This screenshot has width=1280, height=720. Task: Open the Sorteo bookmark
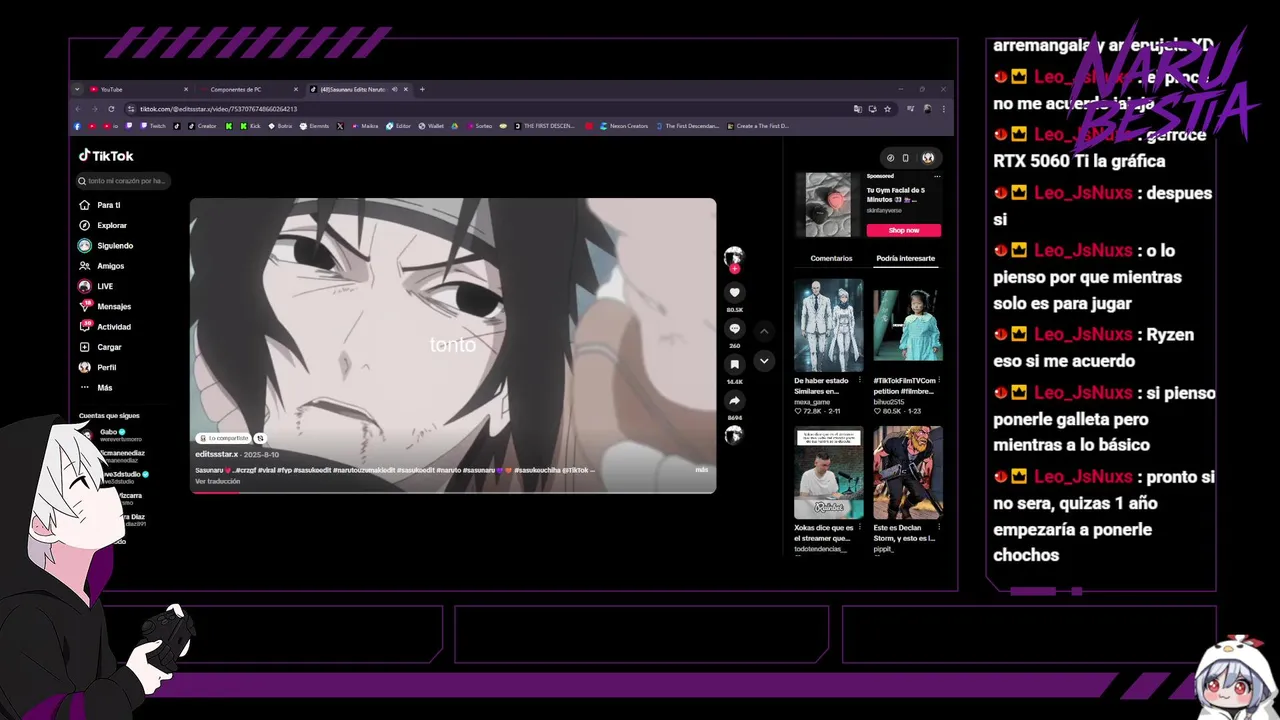click(x=479, y=126)
